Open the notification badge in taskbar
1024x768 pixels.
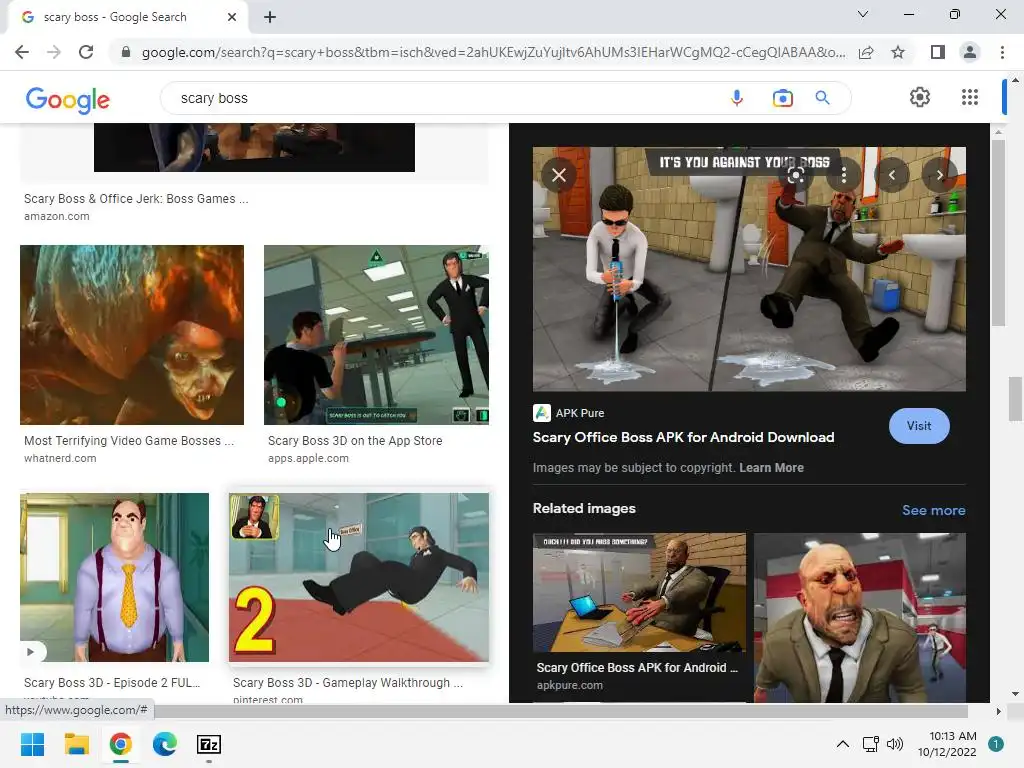pyautogui.click(x=996, y=744)
